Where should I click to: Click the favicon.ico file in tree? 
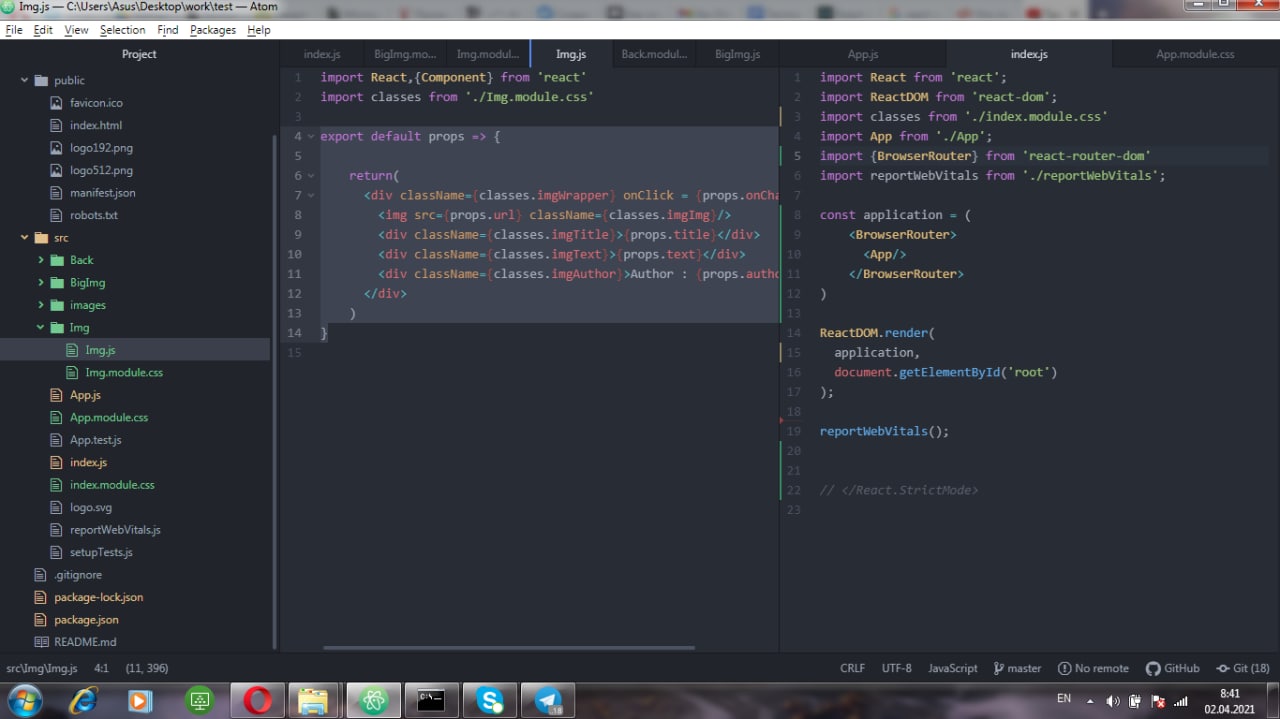click(96, 103)
